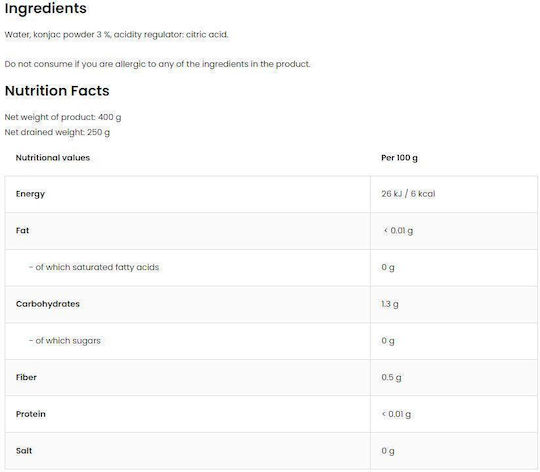The height and width of the screenshot is (472, 540).
Task: Click the net weight 400 g line
Action: pyautogui.click(x=63, y=117)
